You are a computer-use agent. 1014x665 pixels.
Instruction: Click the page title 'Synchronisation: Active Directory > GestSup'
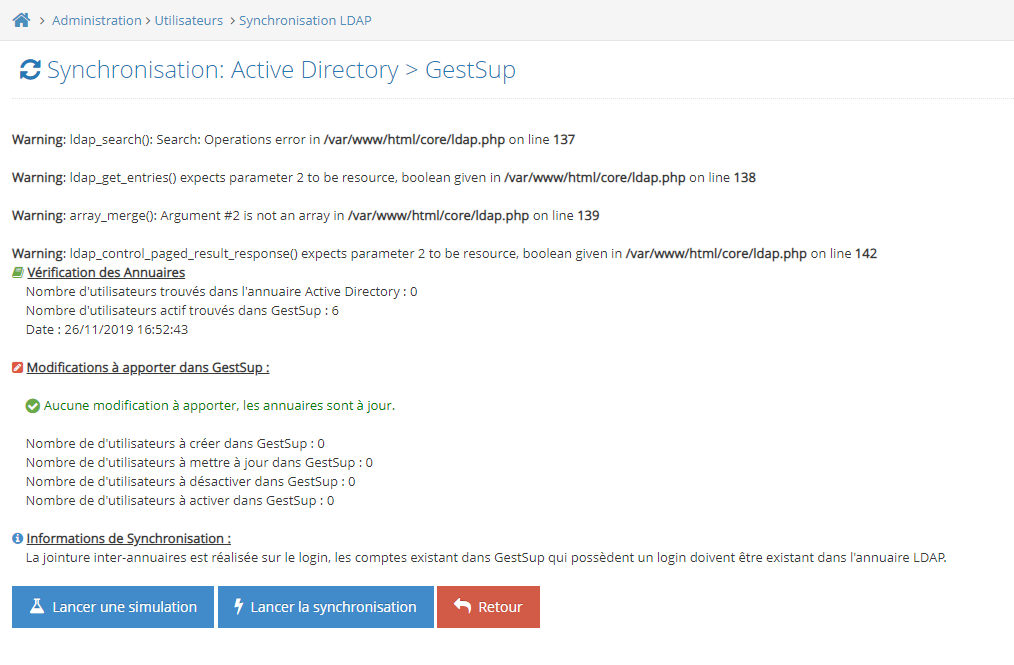click(x=281, y=70)
